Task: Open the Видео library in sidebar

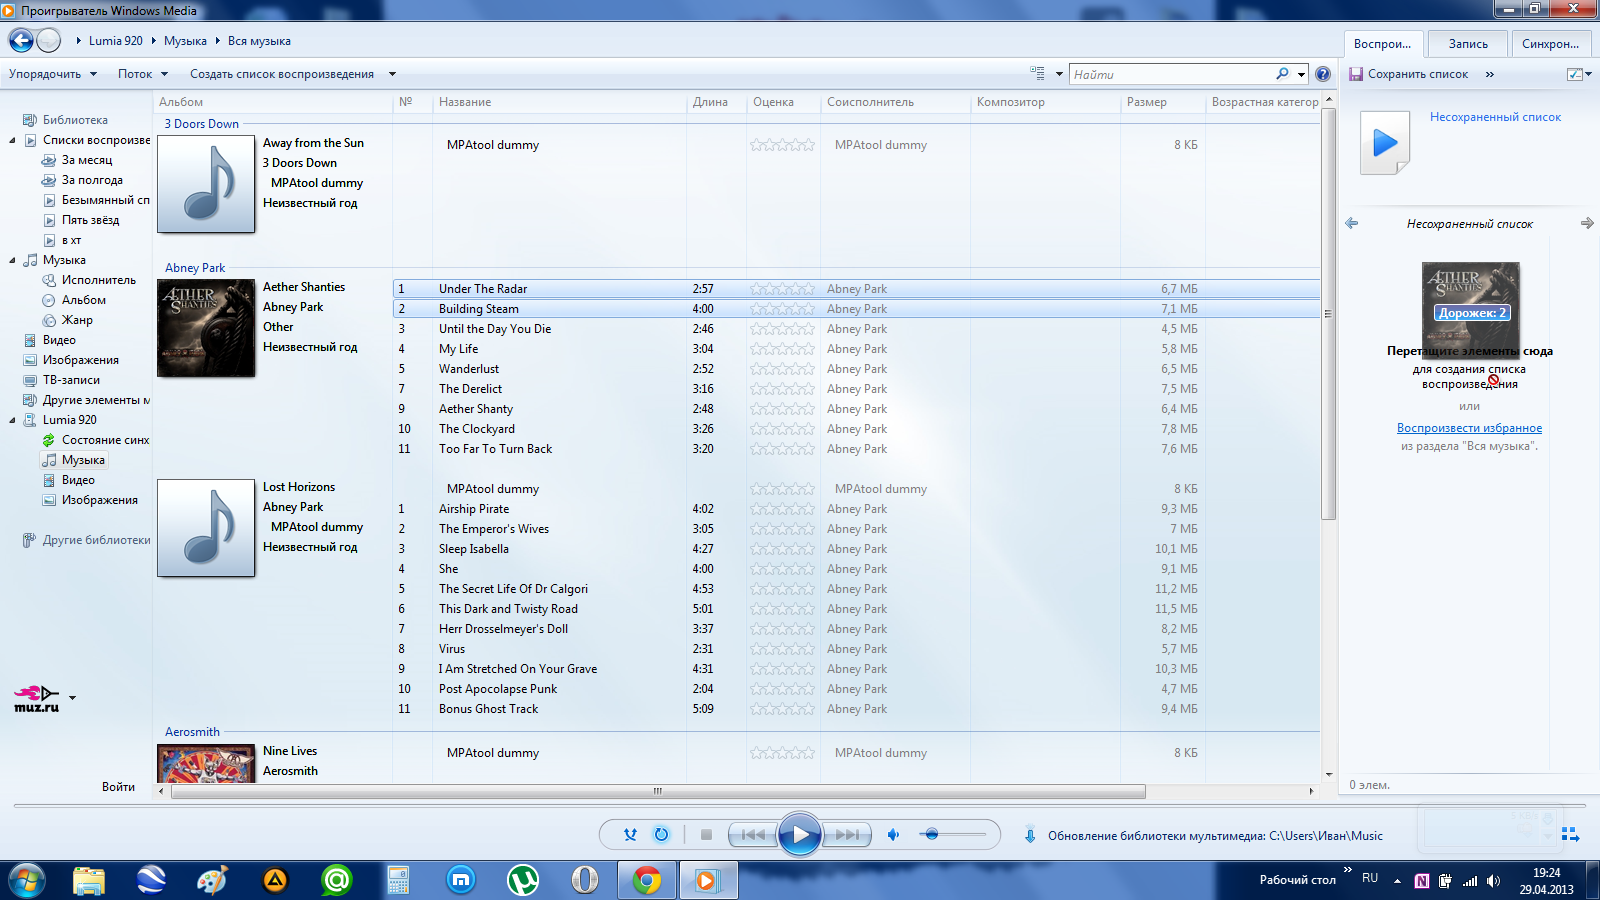Action: point(59,340)
